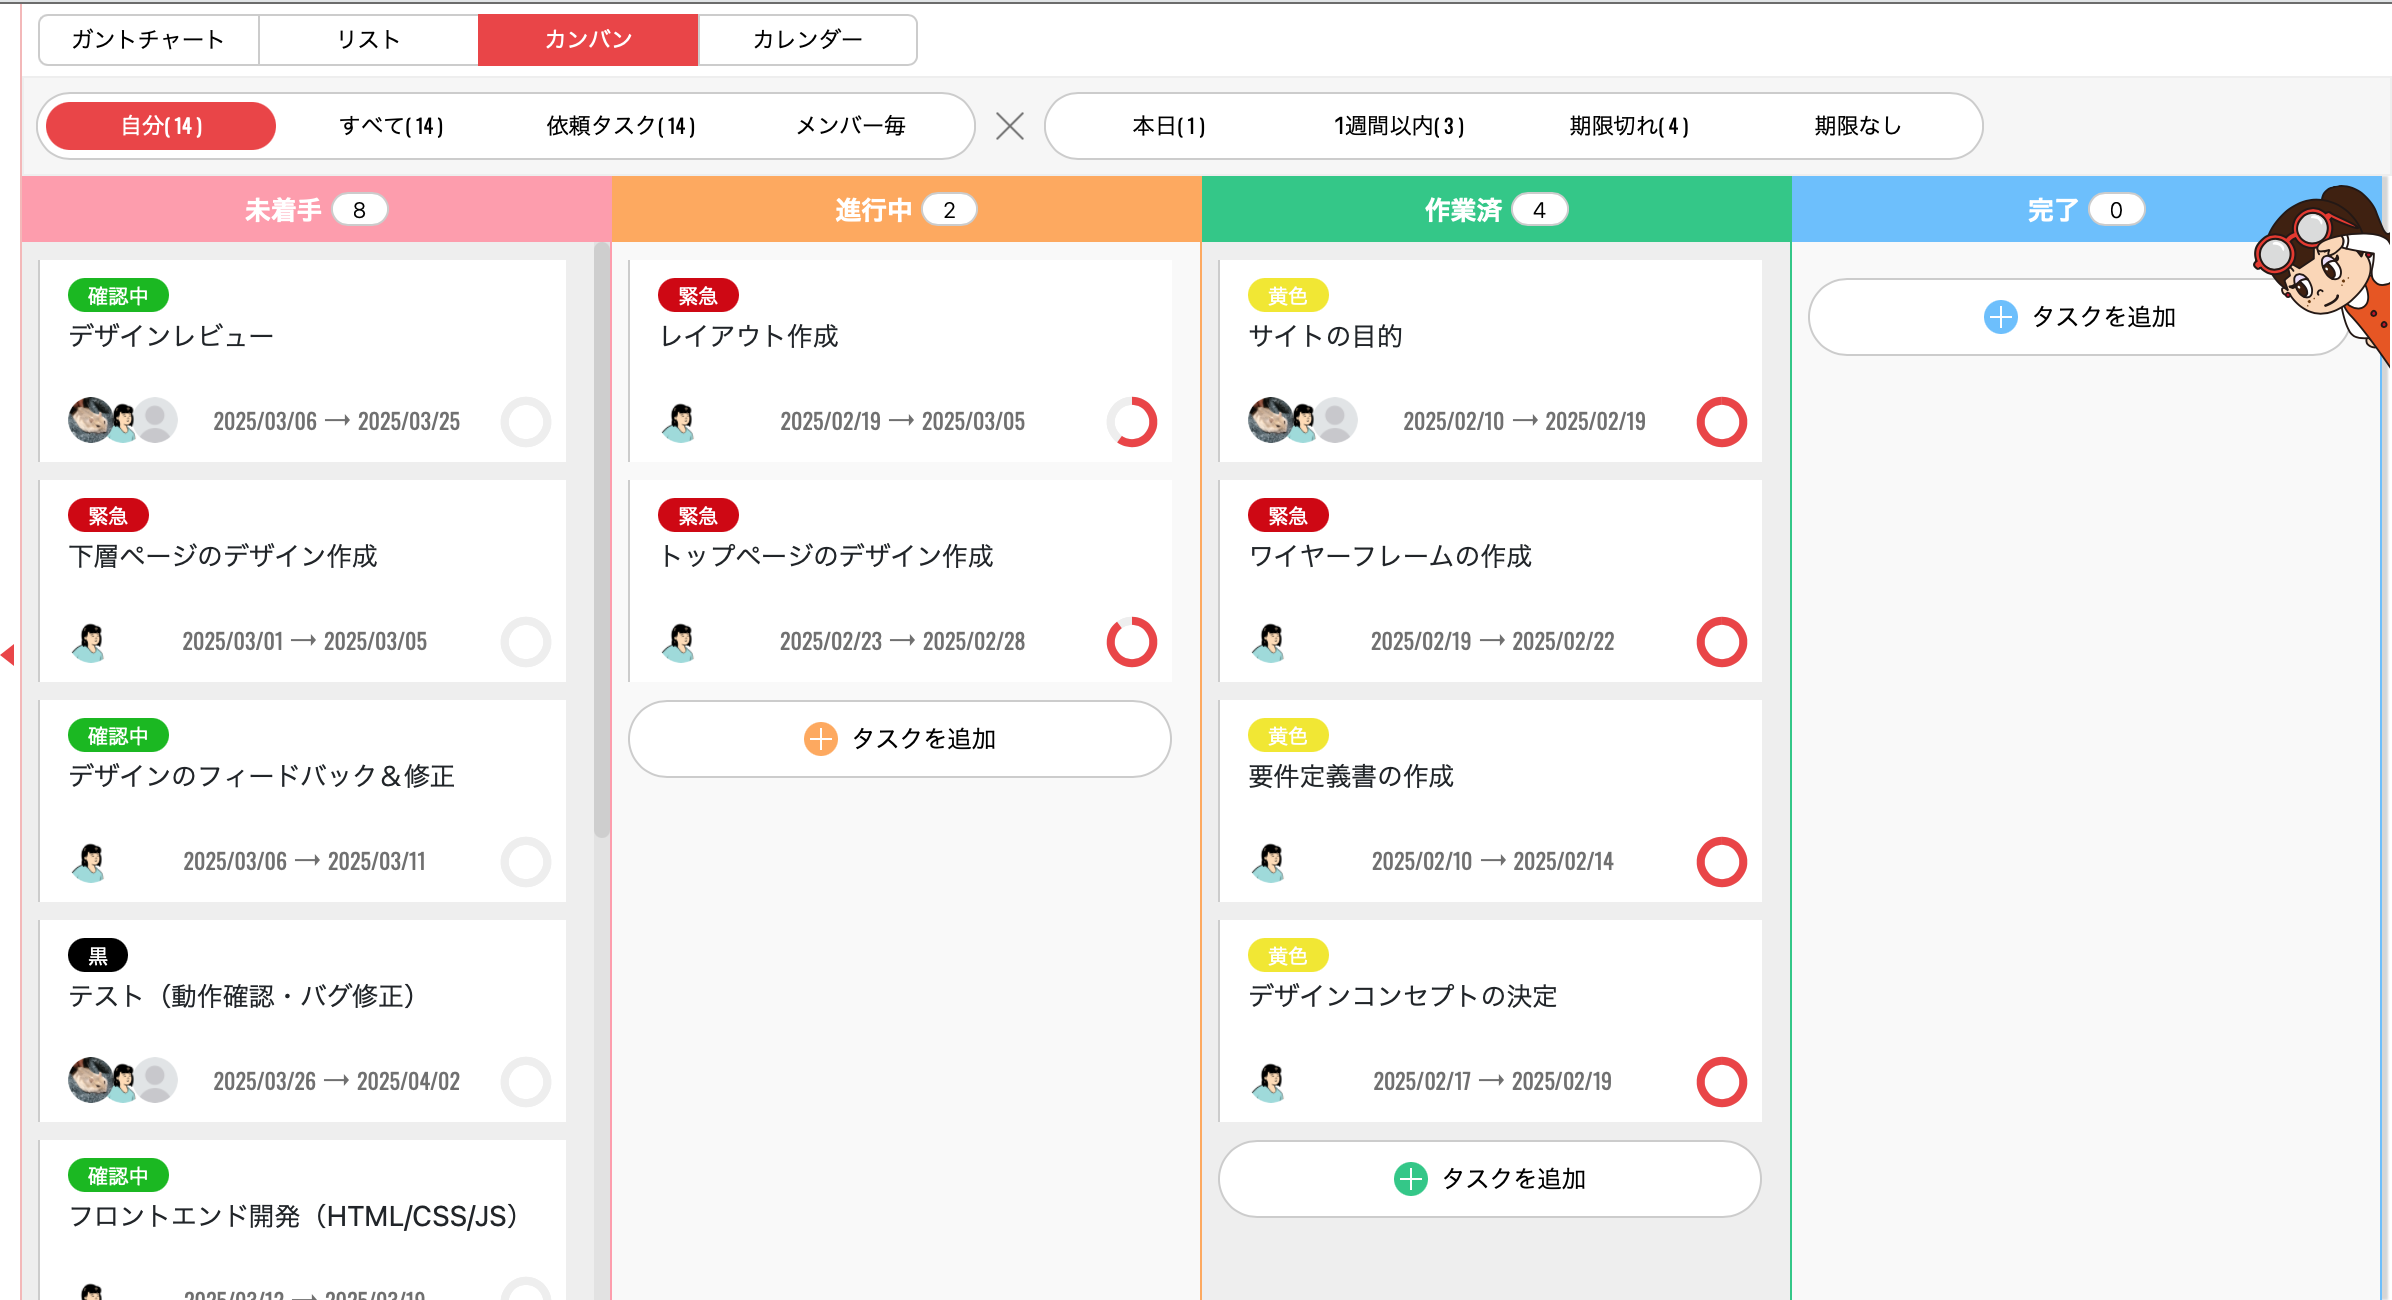2392x1300 pixels.
Task: Click the X icon to clear filters
Action: 1010,126
